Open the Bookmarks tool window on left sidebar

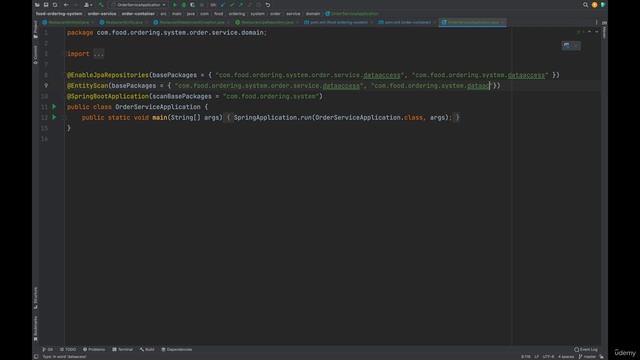pyautogui.click(x=36, y=329)
